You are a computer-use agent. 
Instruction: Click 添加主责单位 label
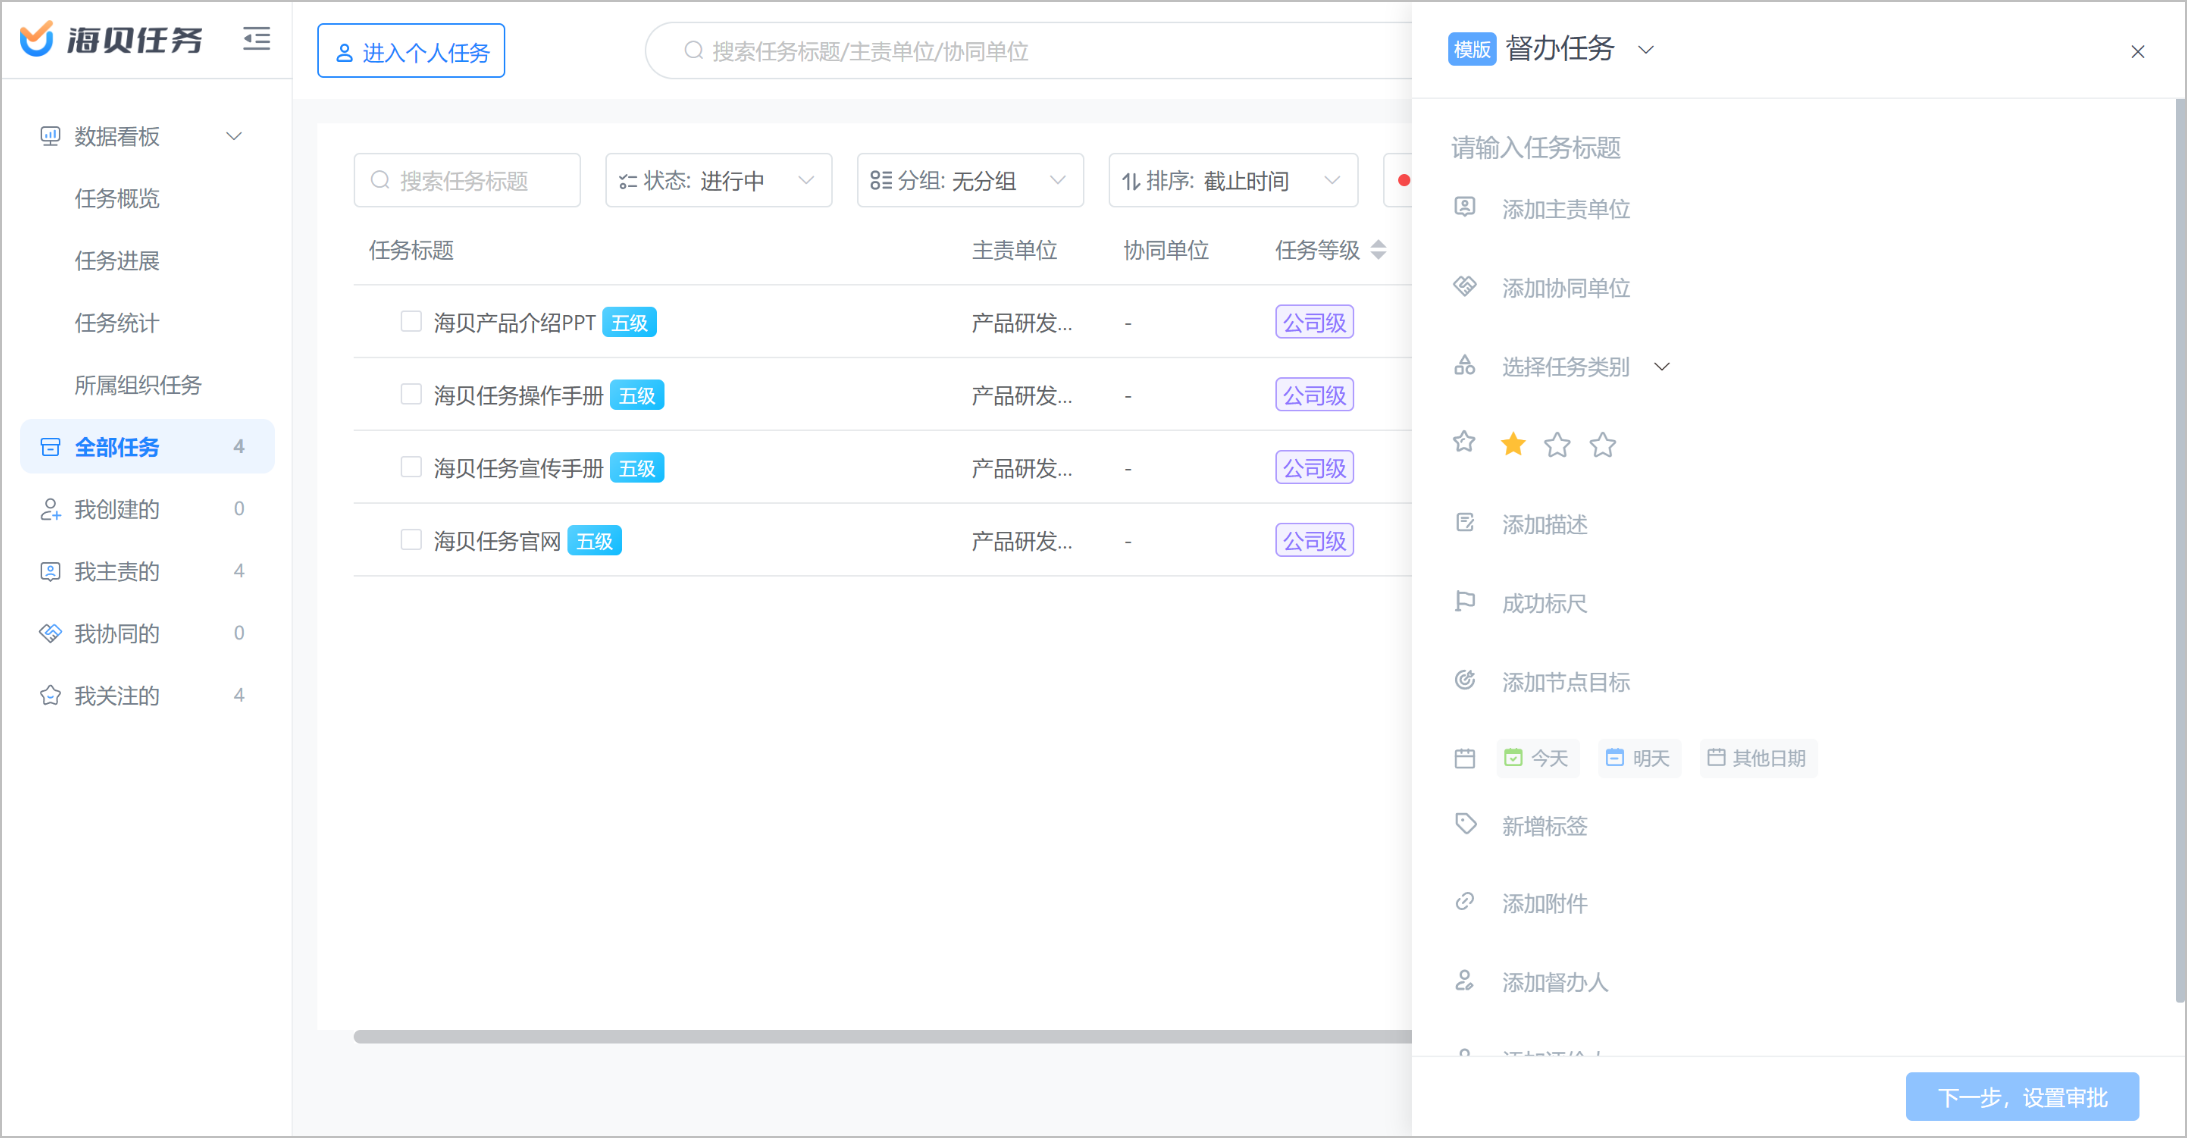click(x=1566, y=209)
